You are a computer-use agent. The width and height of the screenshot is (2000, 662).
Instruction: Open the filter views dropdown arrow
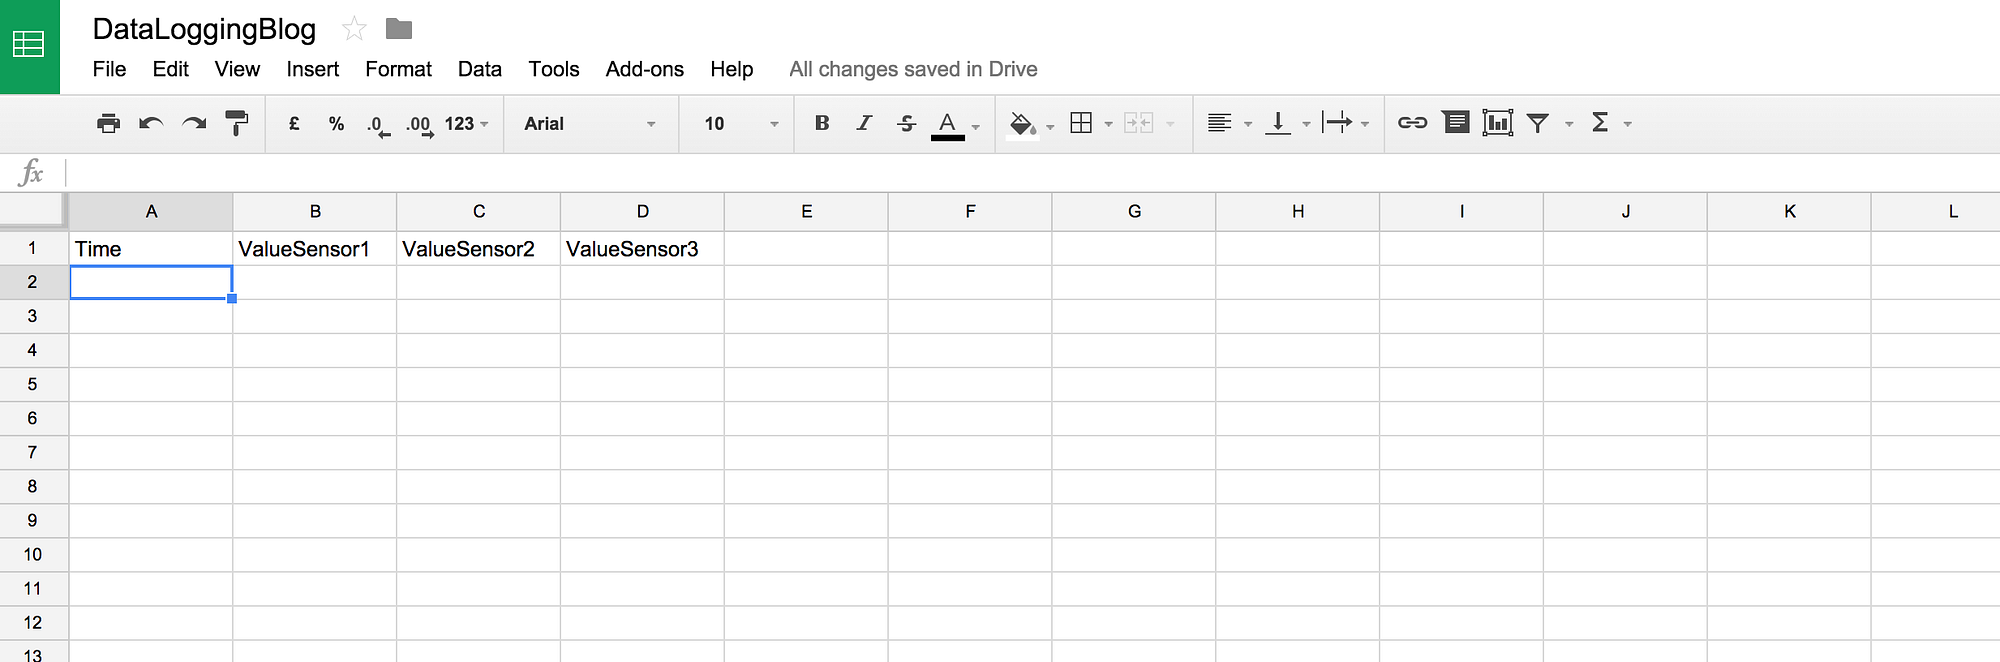tap(1569, 124)
